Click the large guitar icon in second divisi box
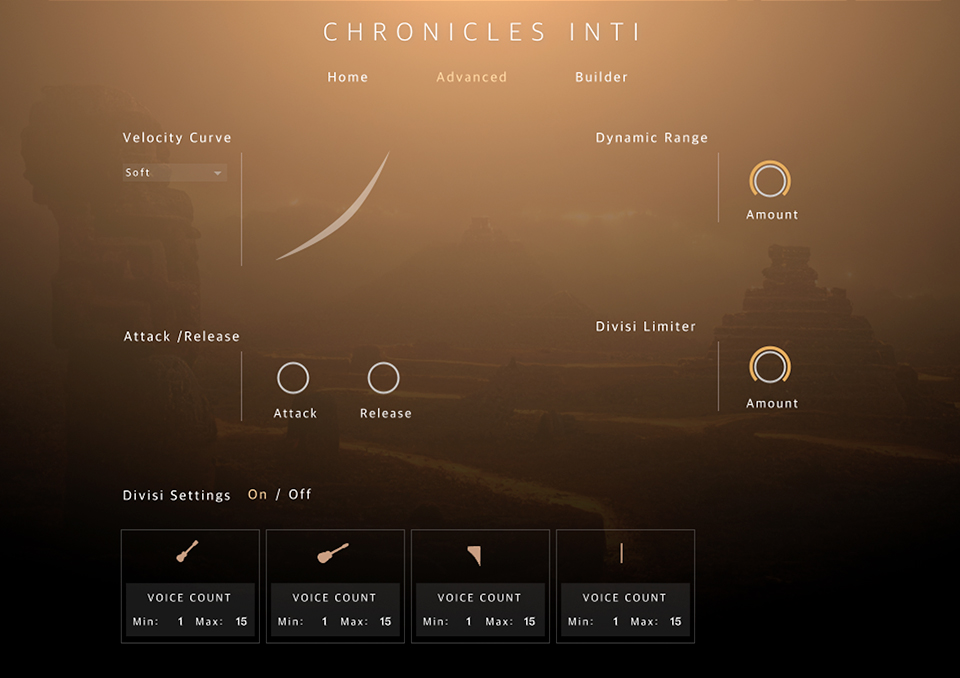This screenshot has width=960, height=678. pyautogui.click(x=333, y=553)
